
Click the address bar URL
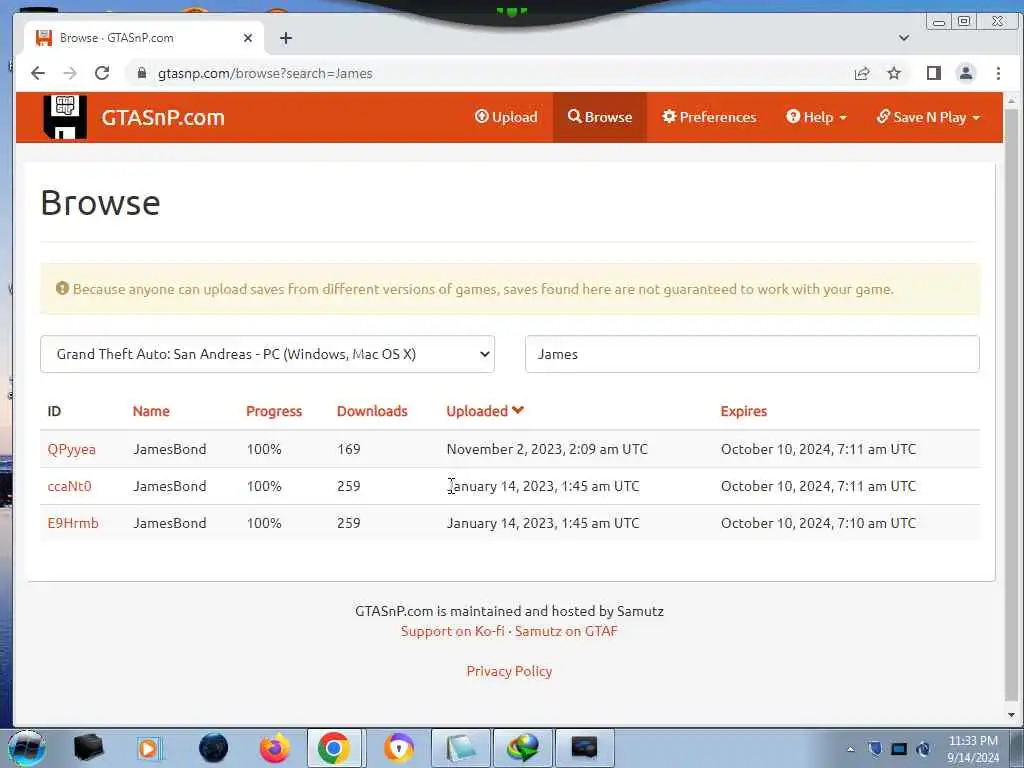coord(264,73)
